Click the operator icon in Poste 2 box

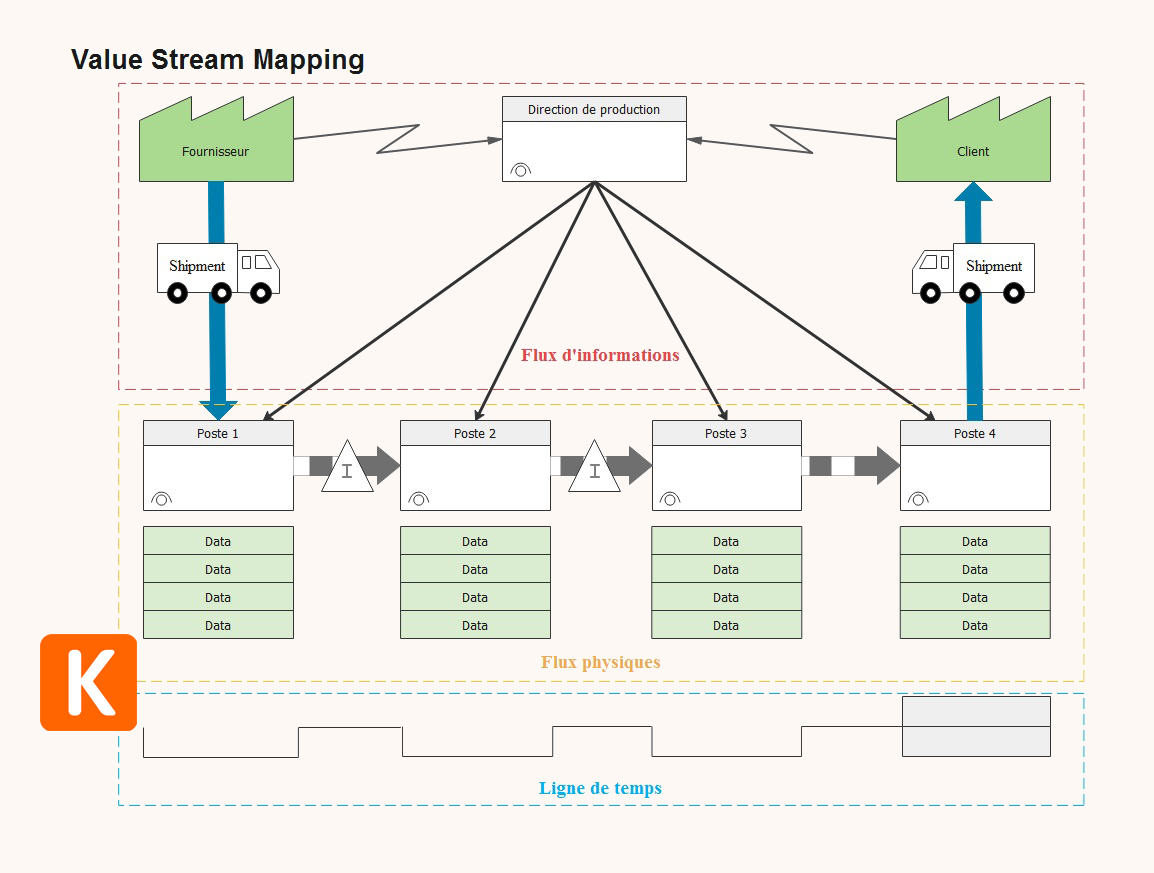click(x=418, y=498)
